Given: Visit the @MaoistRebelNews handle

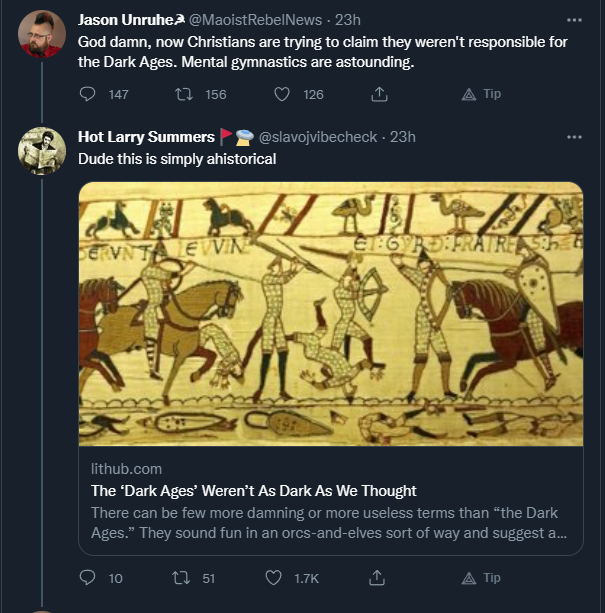Looking at the screenshot, I should pyautogui.click(x=255, y=20).
